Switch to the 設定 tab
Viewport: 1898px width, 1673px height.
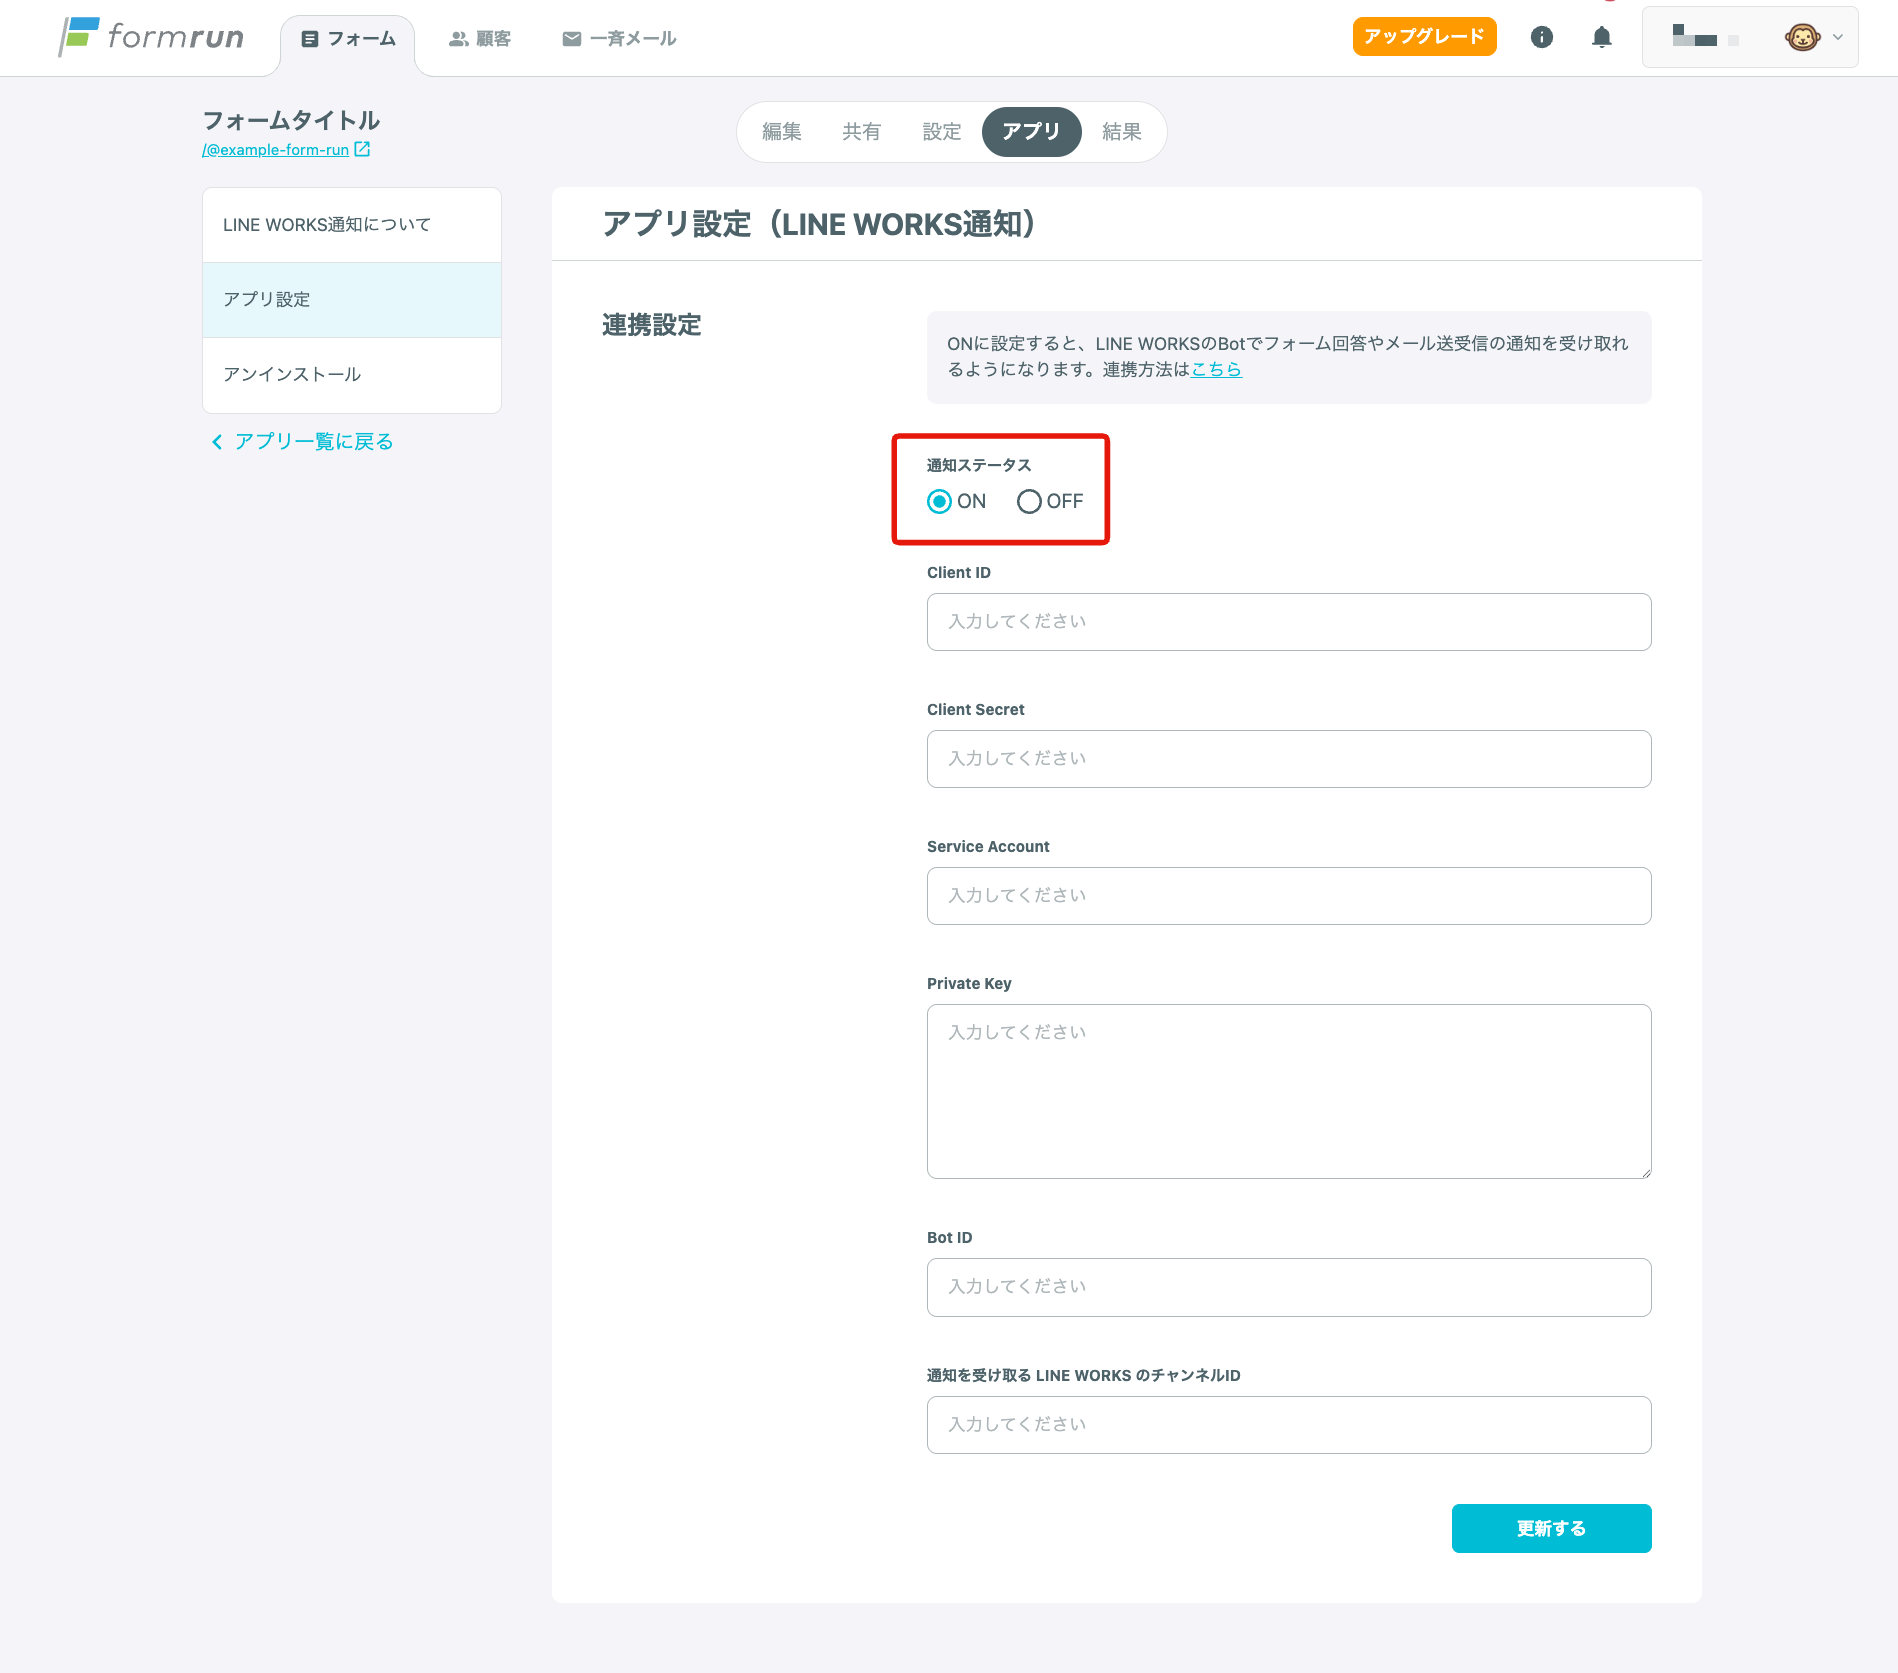tap(942, 132)
